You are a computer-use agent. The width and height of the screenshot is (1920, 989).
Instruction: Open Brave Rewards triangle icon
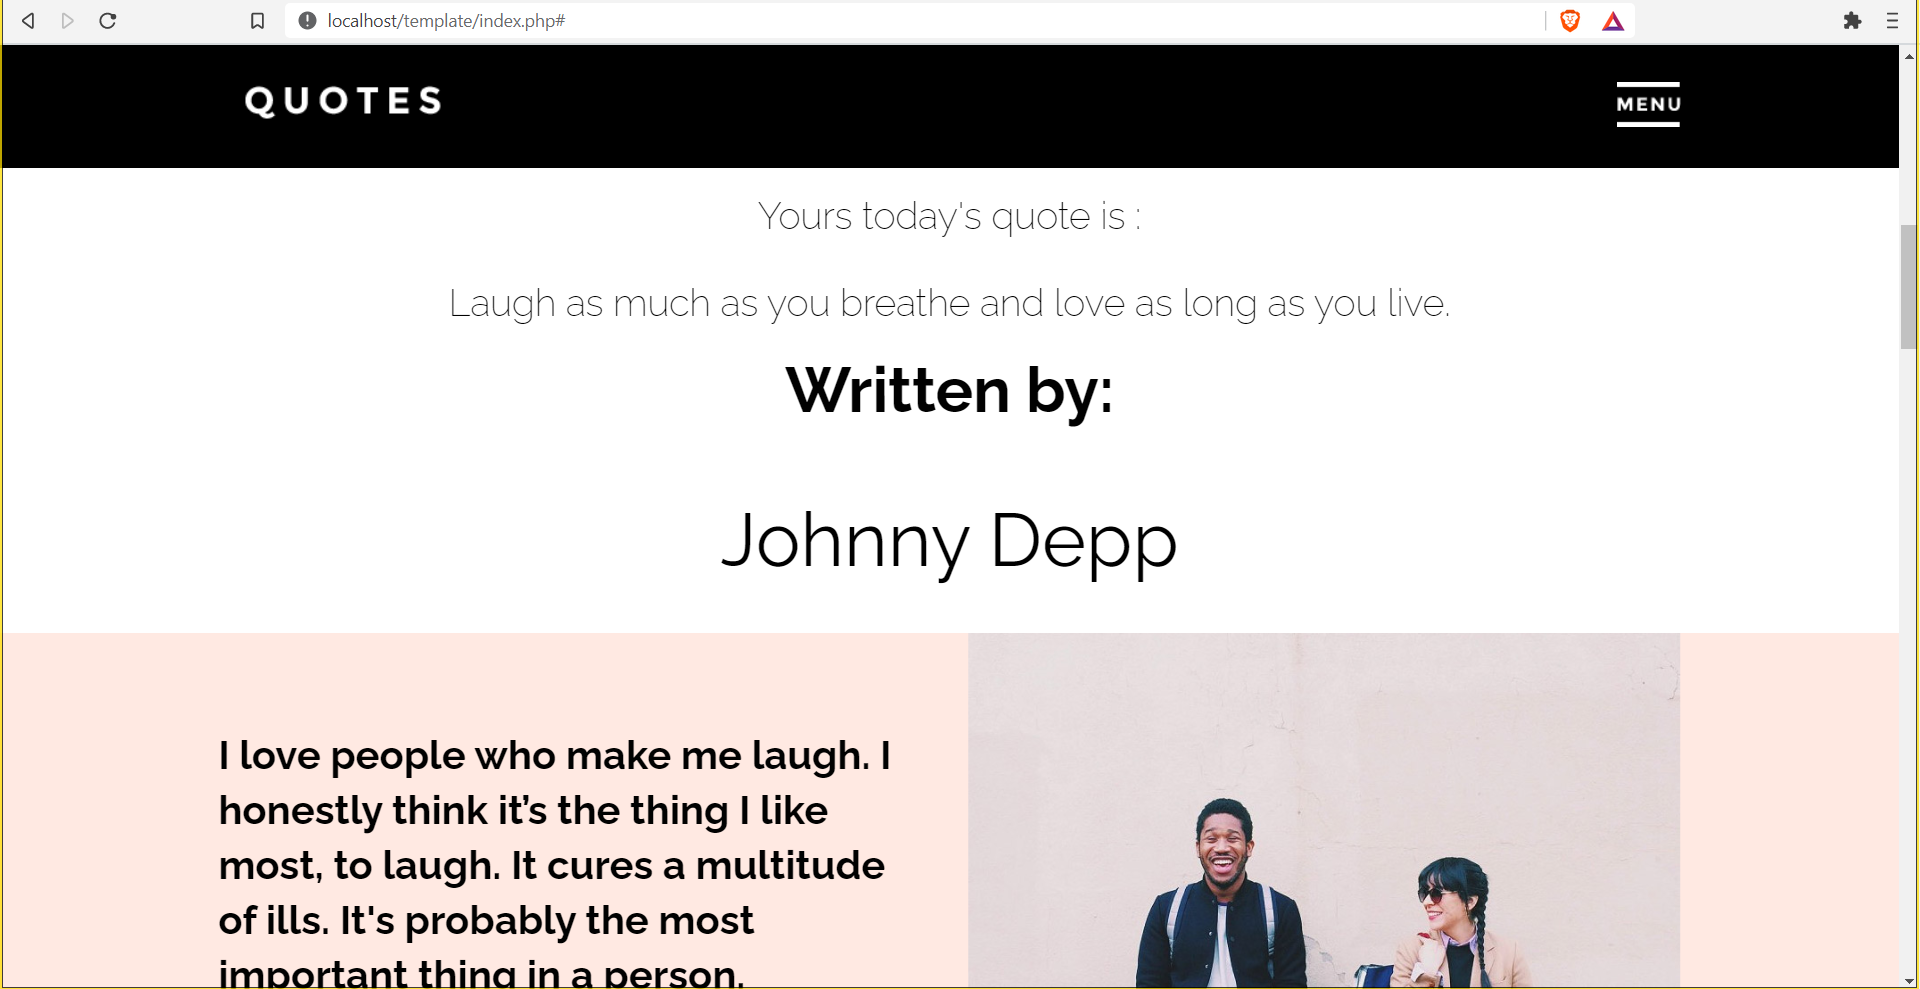(x=1613, y=21)
